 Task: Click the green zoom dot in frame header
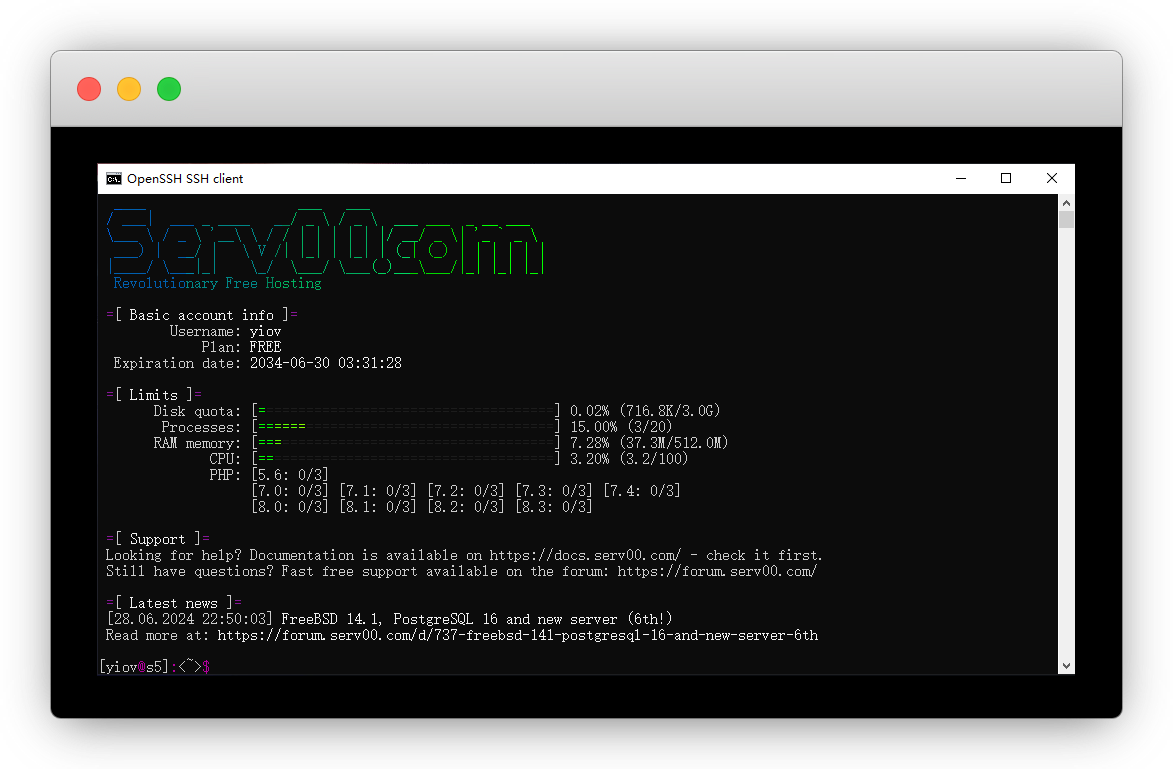(169, 89)
